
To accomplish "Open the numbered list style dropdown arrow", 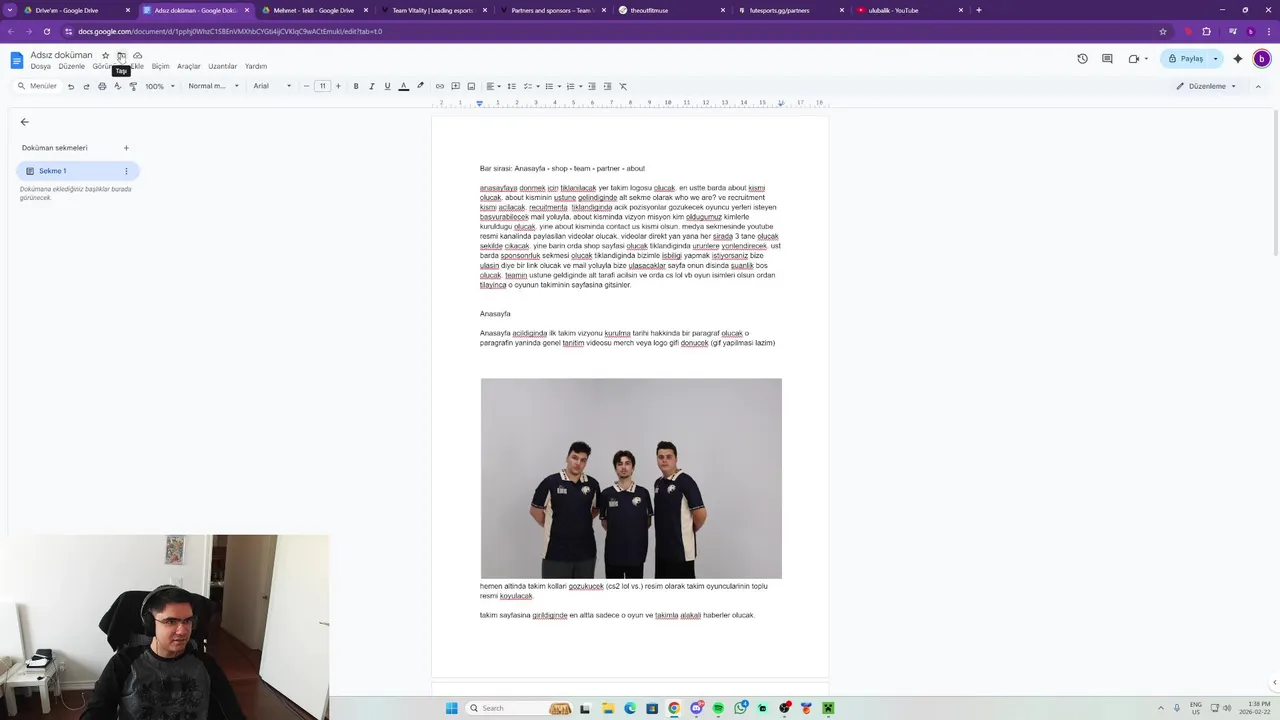I will (580, 86).
